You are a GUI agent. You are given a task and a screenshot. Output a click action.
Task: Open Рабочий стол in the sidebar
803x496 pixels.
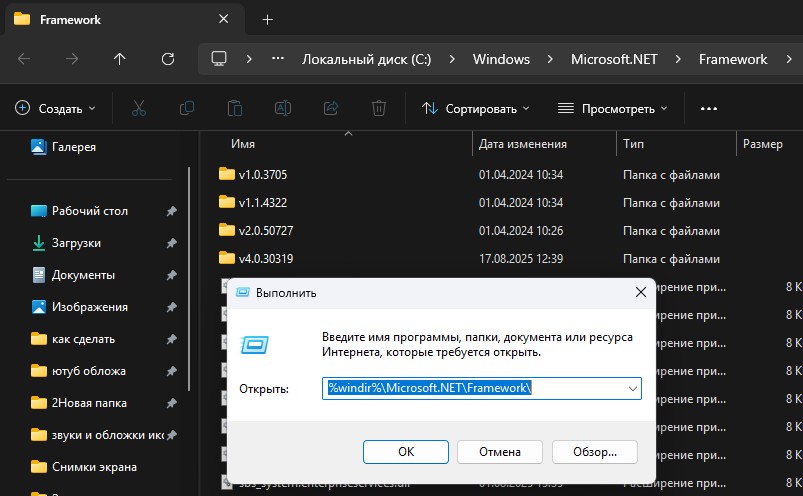pos(90,211)
